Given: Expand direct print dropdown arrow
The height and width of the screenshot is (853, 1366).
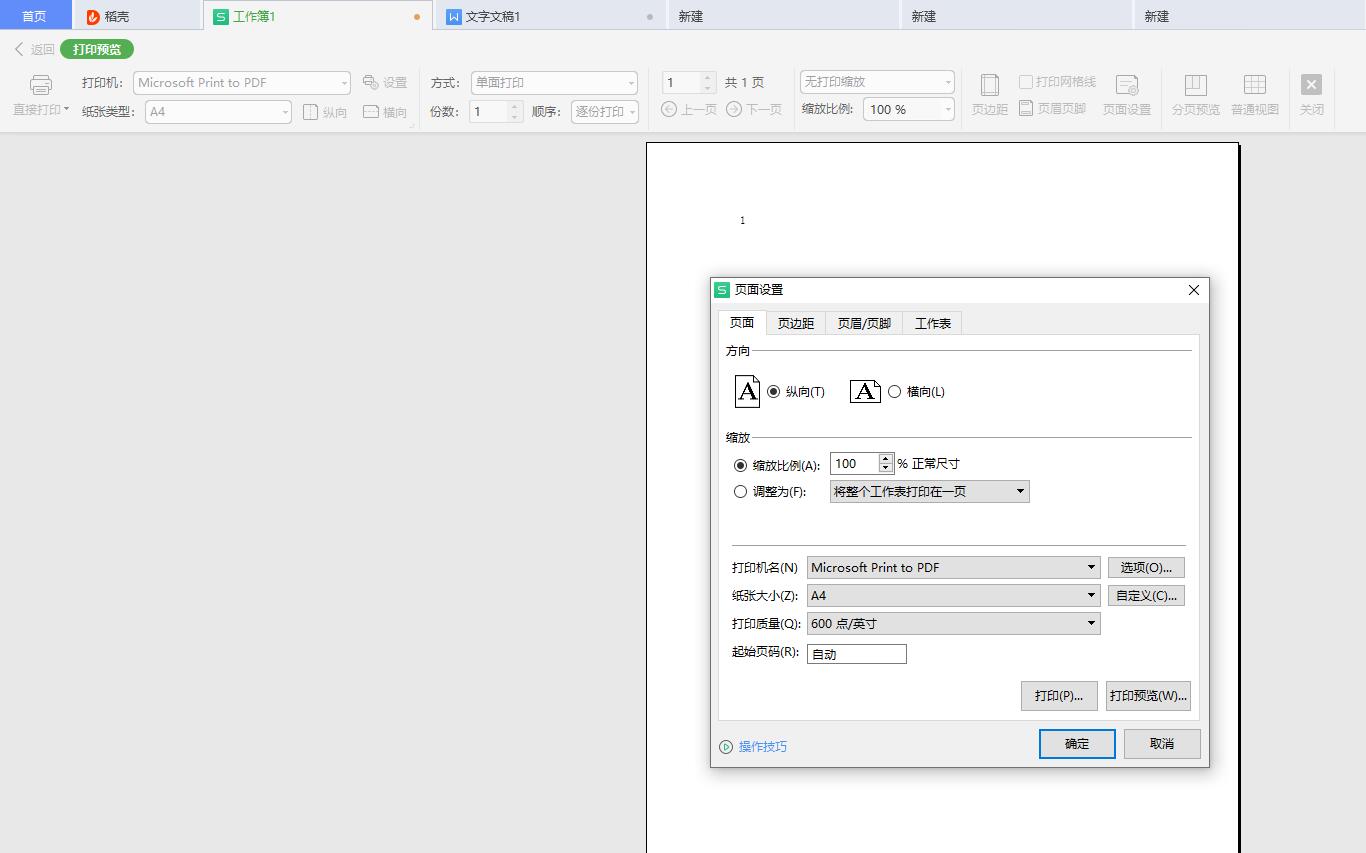Looking at the screenshot, I should (x=66, y=109).
